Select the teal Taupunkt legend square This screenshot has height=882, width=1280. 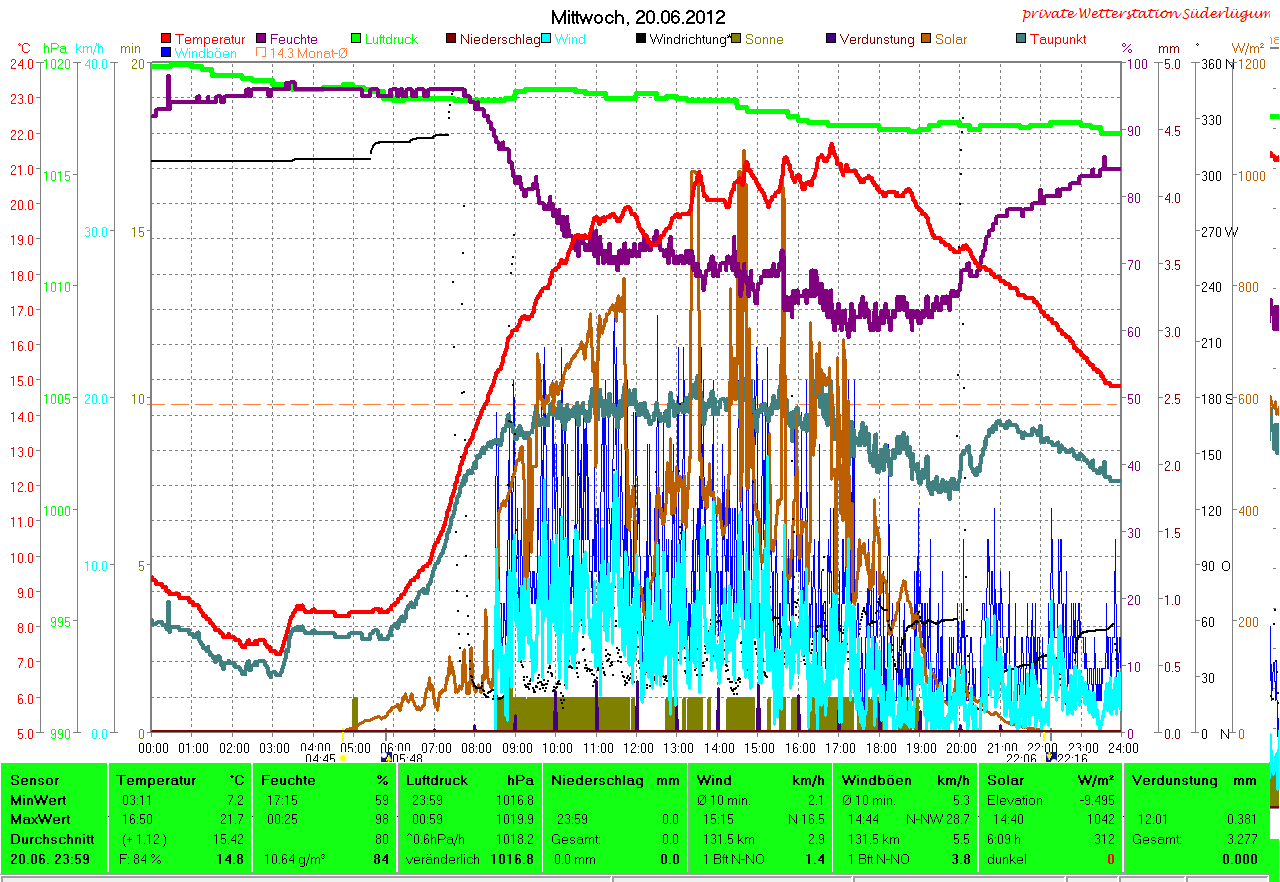(x=1021, y=39)
